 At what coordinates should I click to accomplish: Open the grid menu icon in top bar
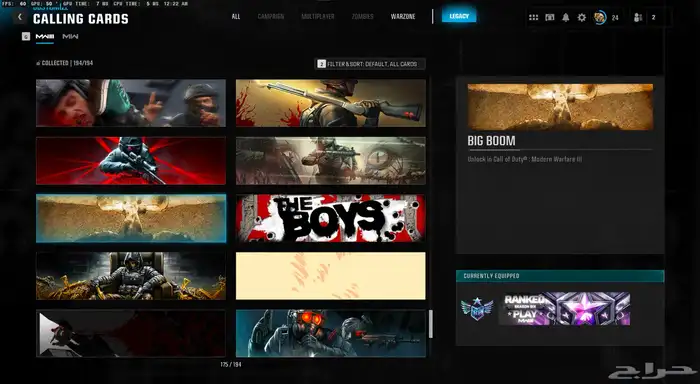(533, 17)
